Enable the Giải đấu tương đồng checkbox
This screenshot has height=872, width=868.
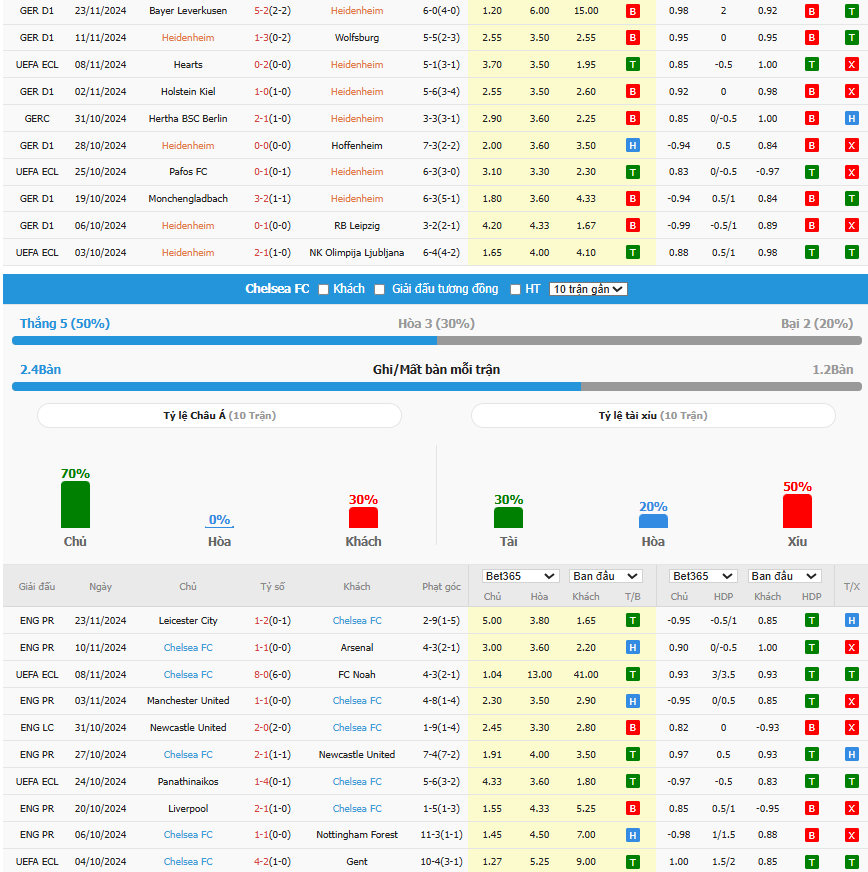(379, 289)
